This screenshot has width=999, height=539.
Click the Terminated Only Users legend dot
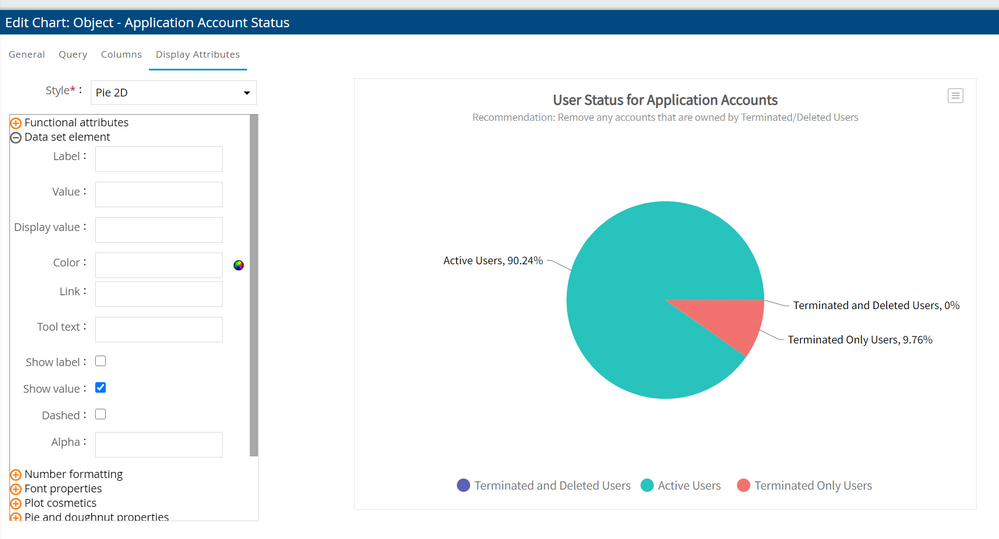click(743, 485)
